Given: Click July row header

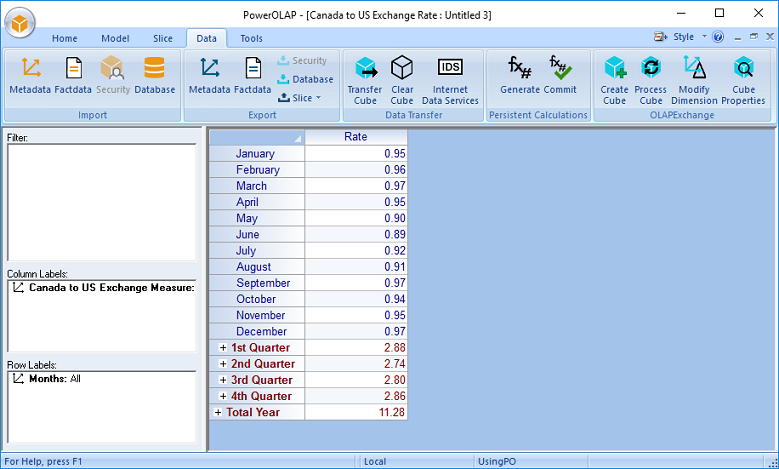Looking at the screenshot, I should pos(257,250).
